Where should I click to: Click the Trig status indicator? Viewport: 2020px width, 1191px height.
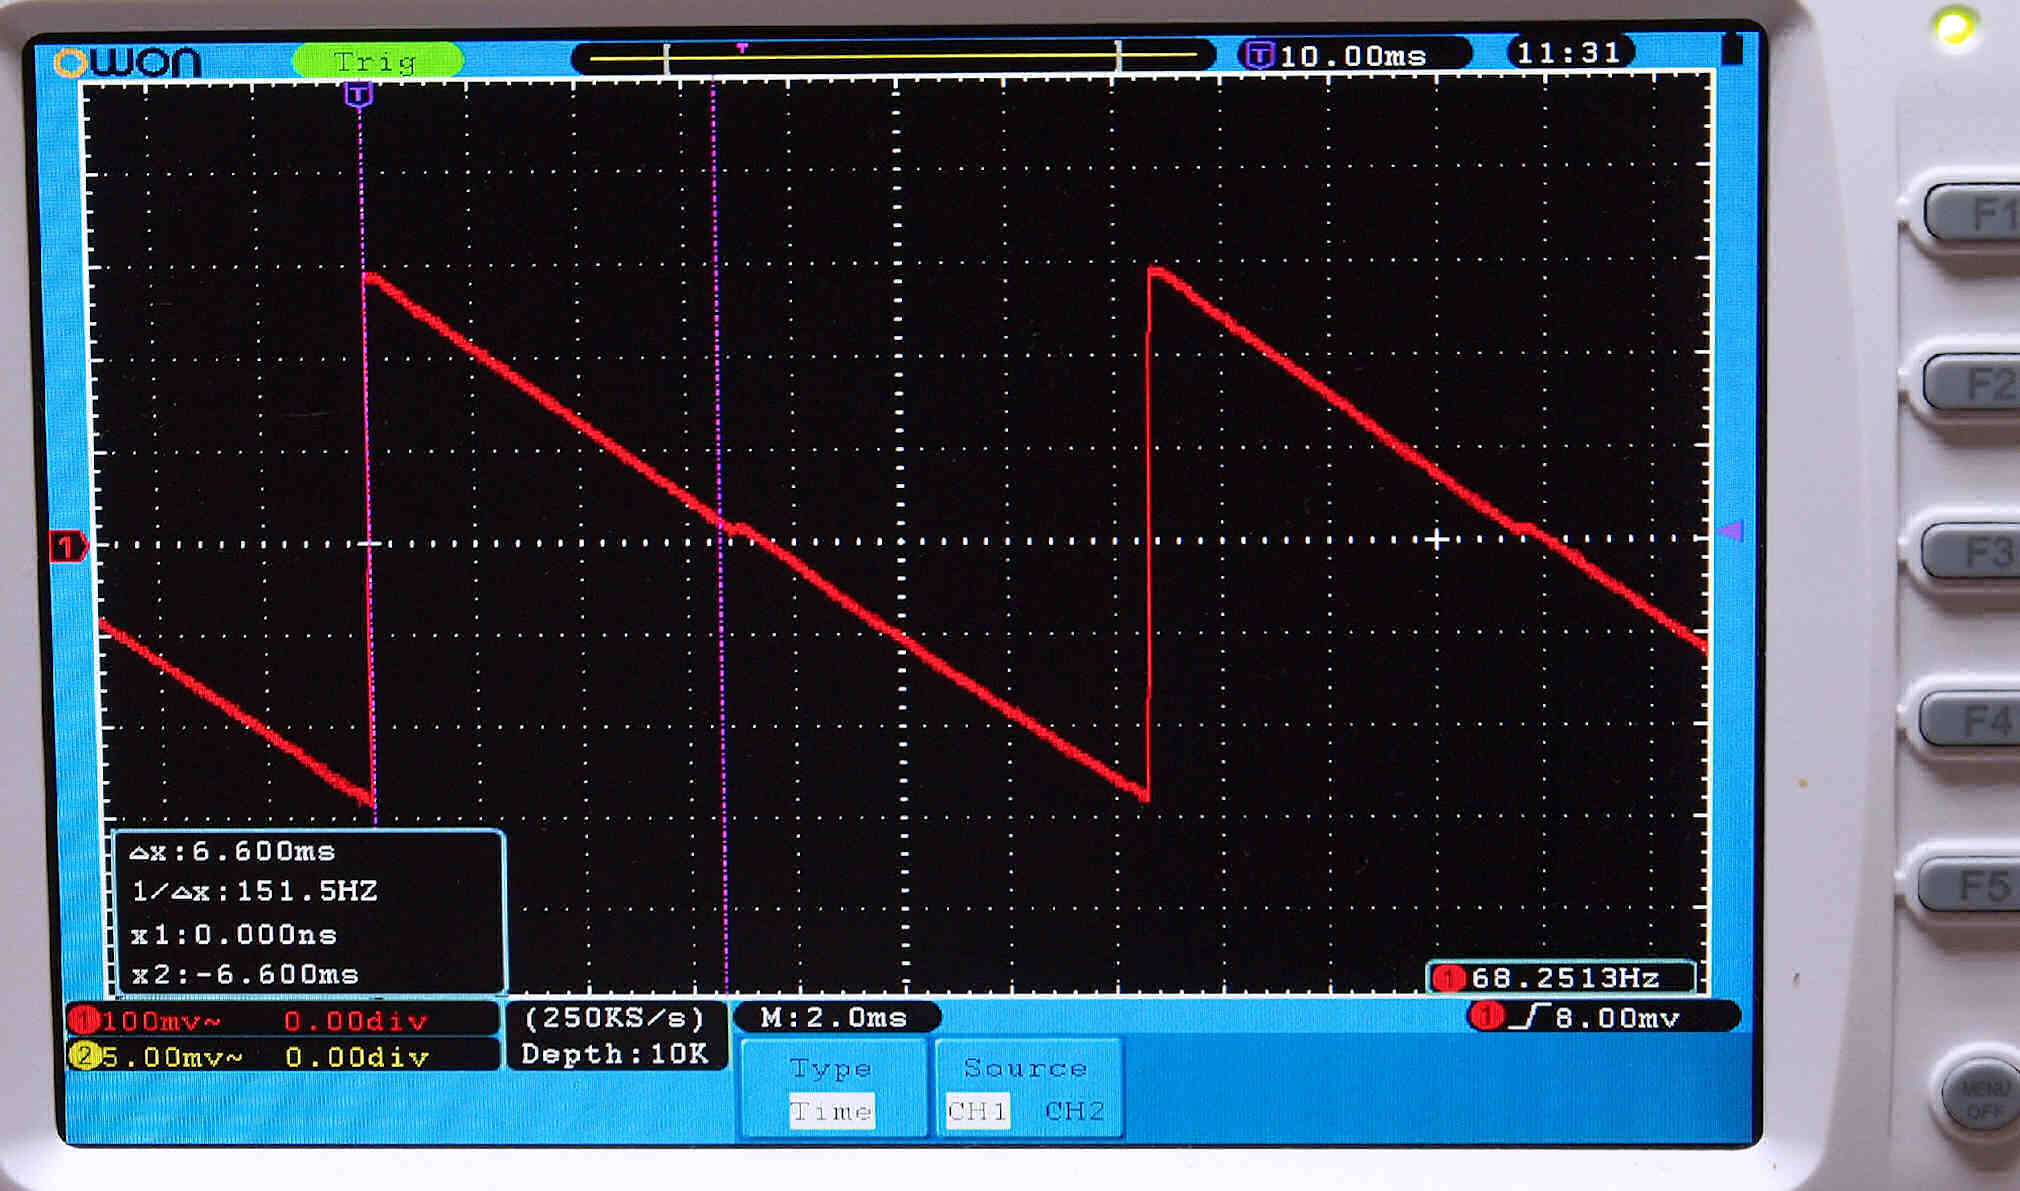(377, 61)
